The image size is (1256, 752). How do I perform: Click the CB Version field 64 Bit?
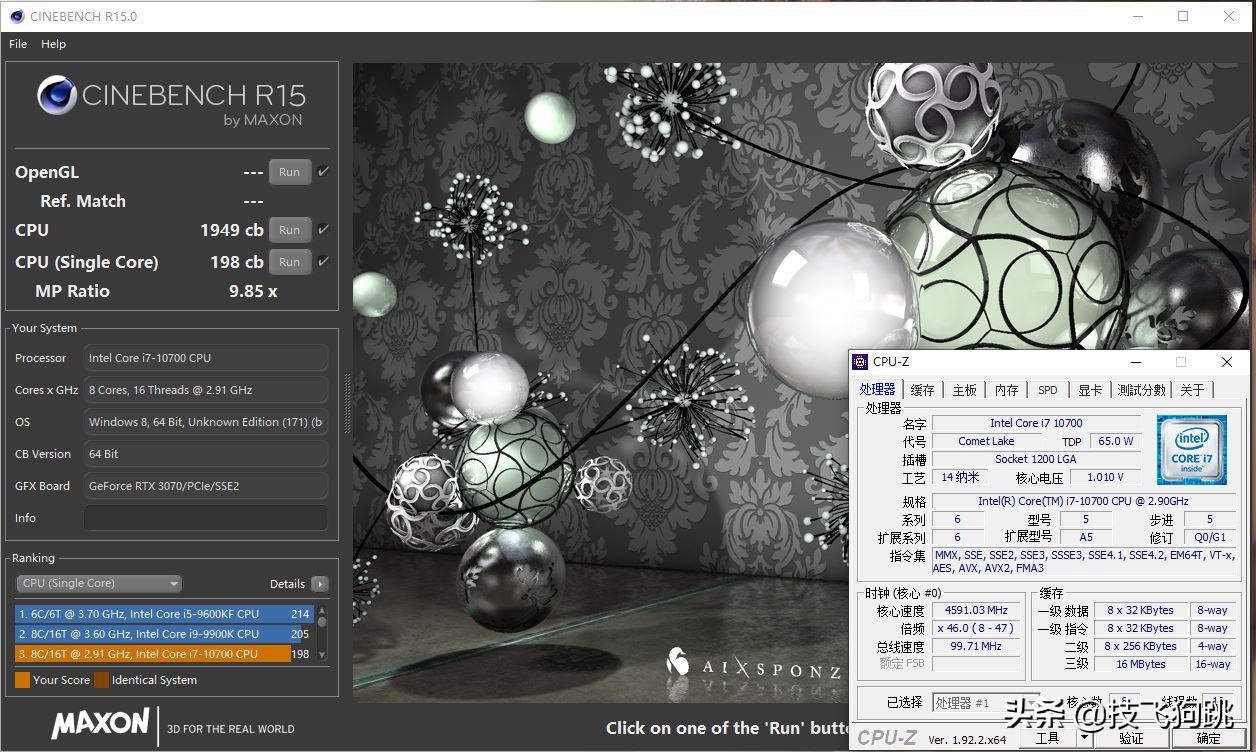pyautogui.click(x=206, y=454)
